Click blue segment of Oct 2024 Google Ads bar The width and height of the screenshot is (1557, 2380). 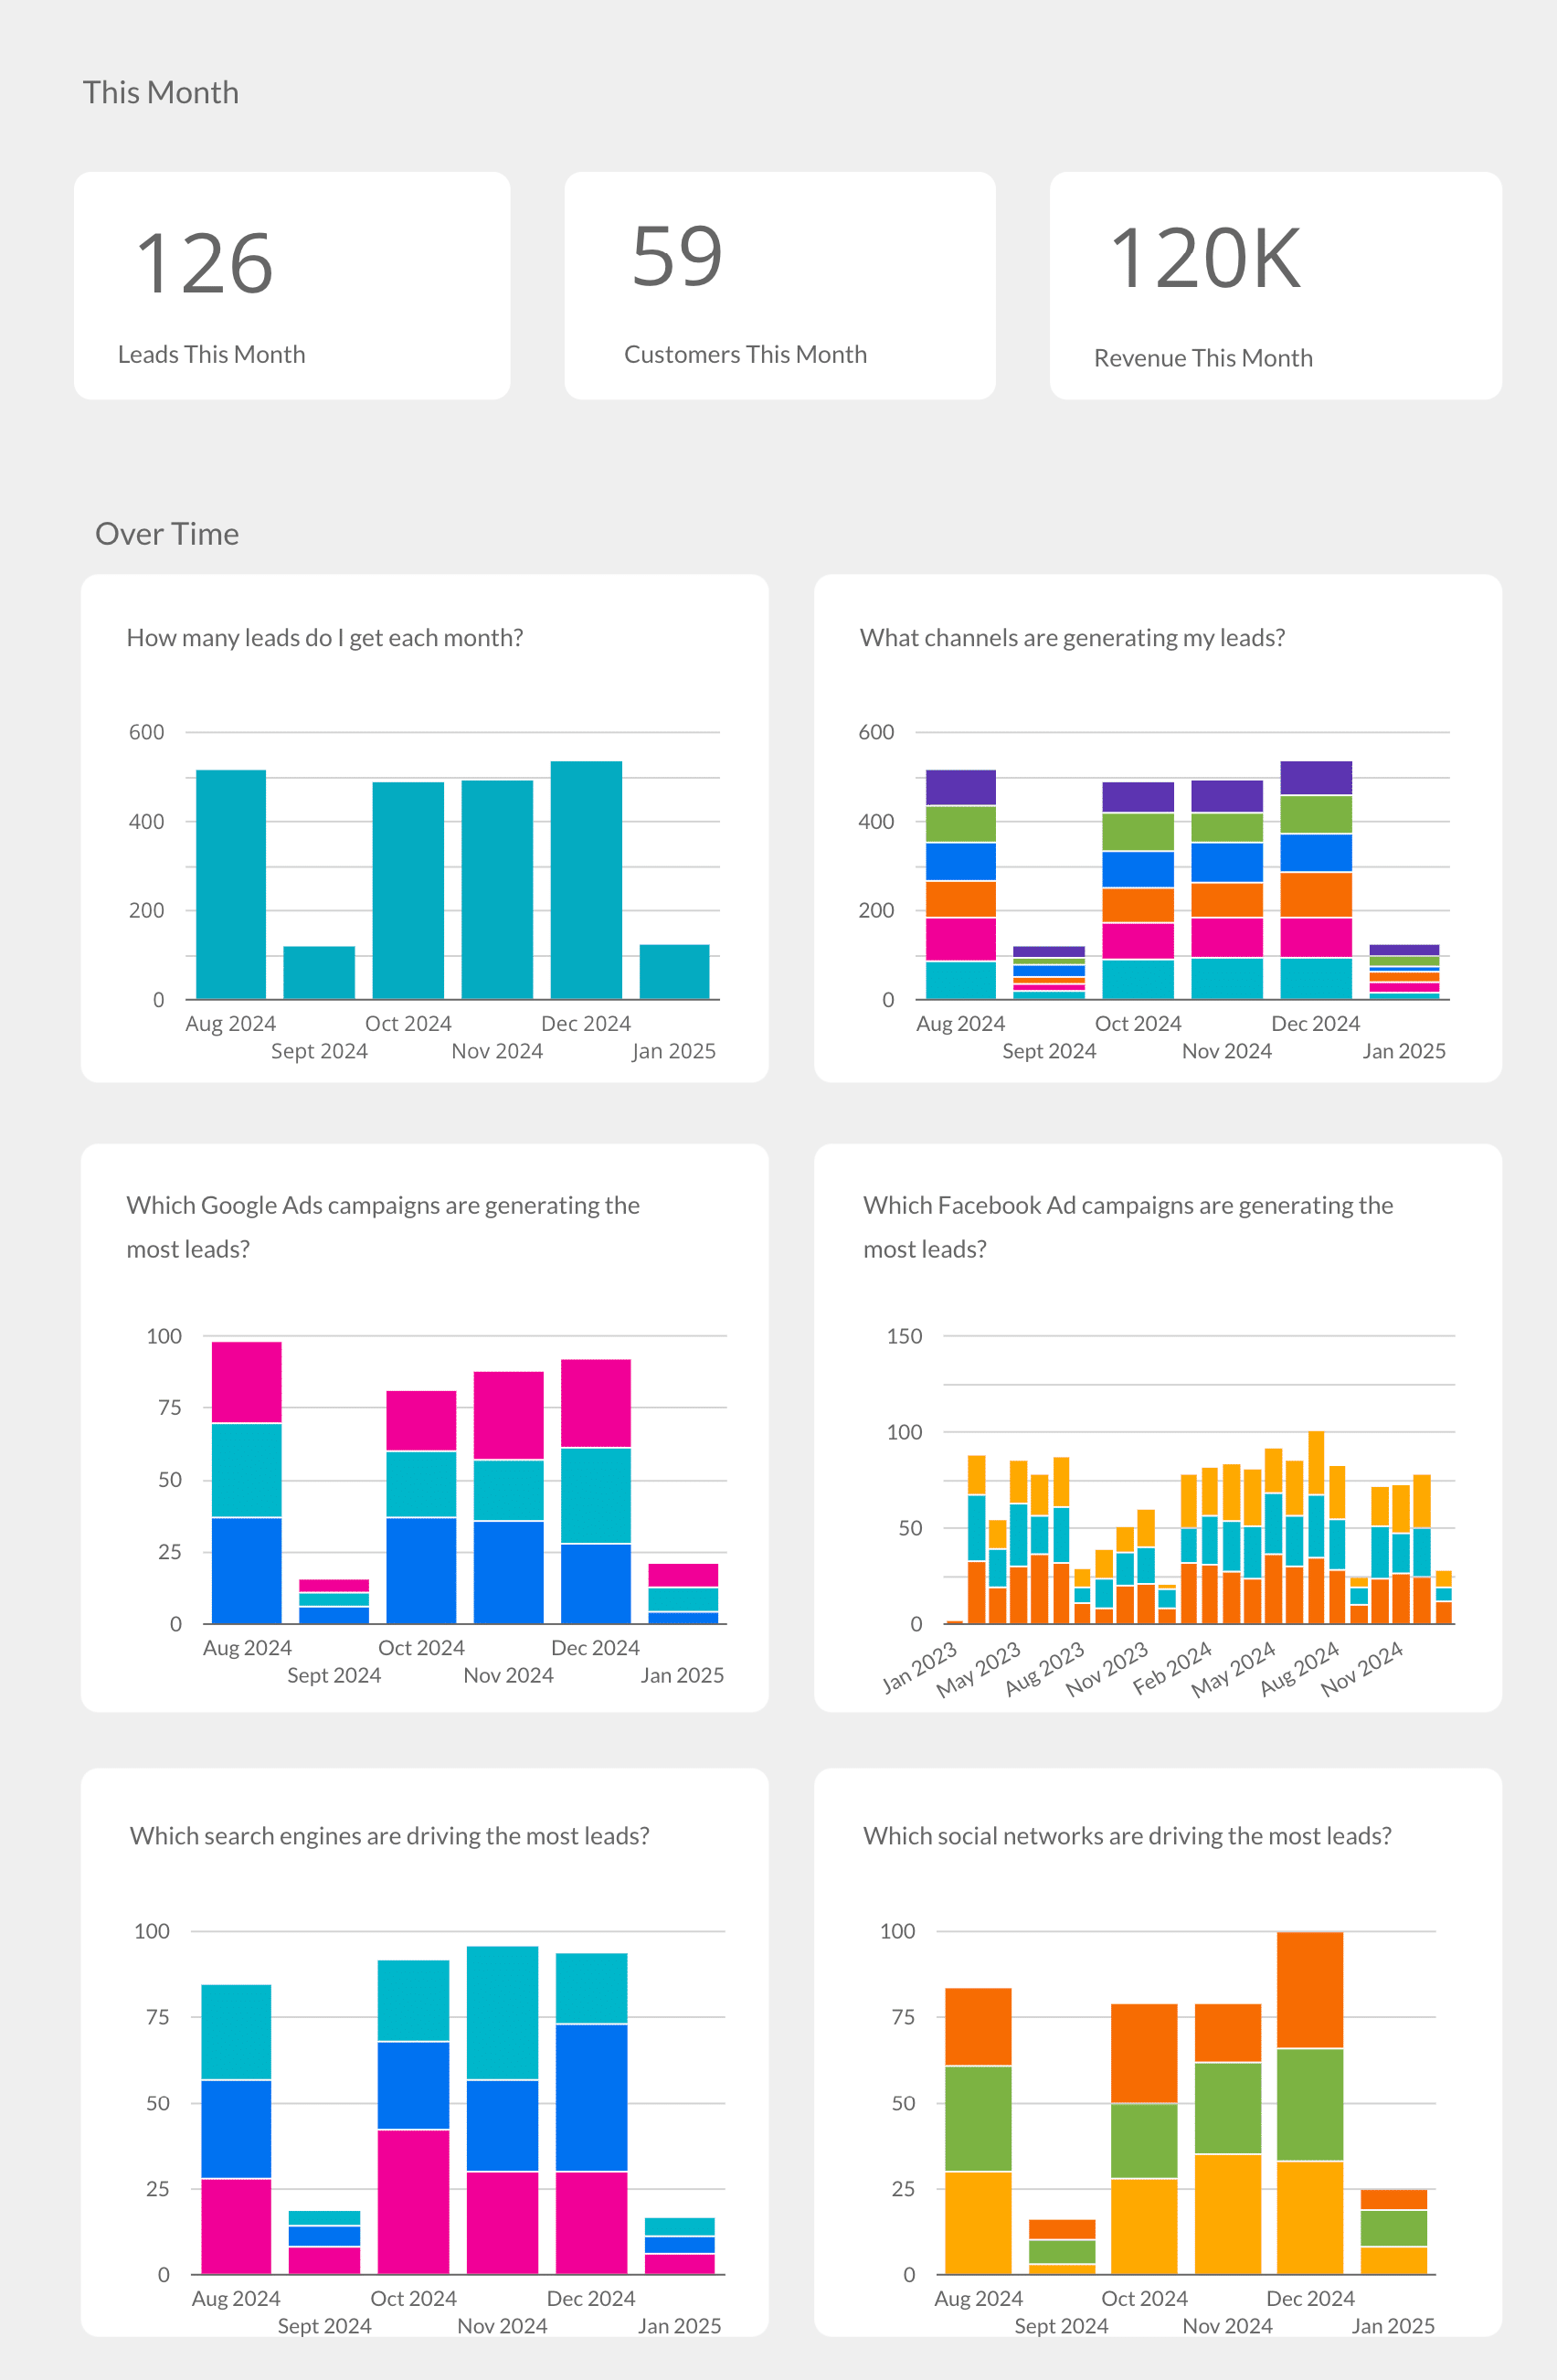point(421,1571)
